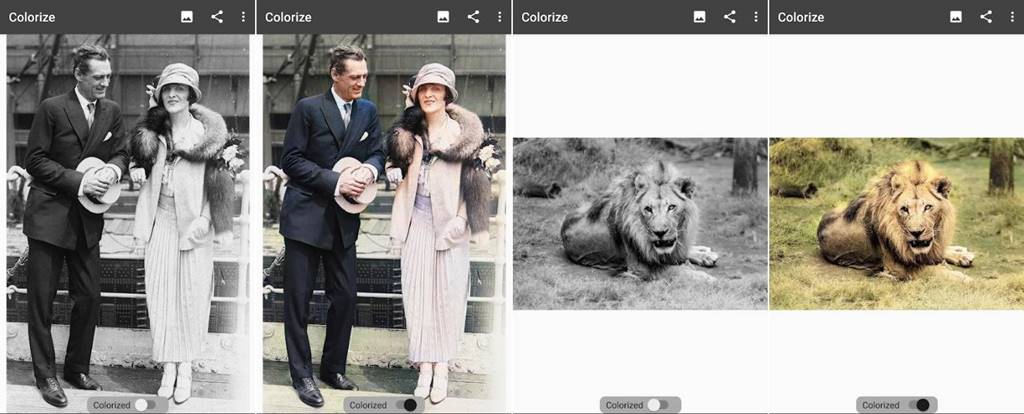The height and width of the screenshot is (414, 1024).
Task: Click Colorize title on black-and-white couple screen
Action: (x=32, y=18)
